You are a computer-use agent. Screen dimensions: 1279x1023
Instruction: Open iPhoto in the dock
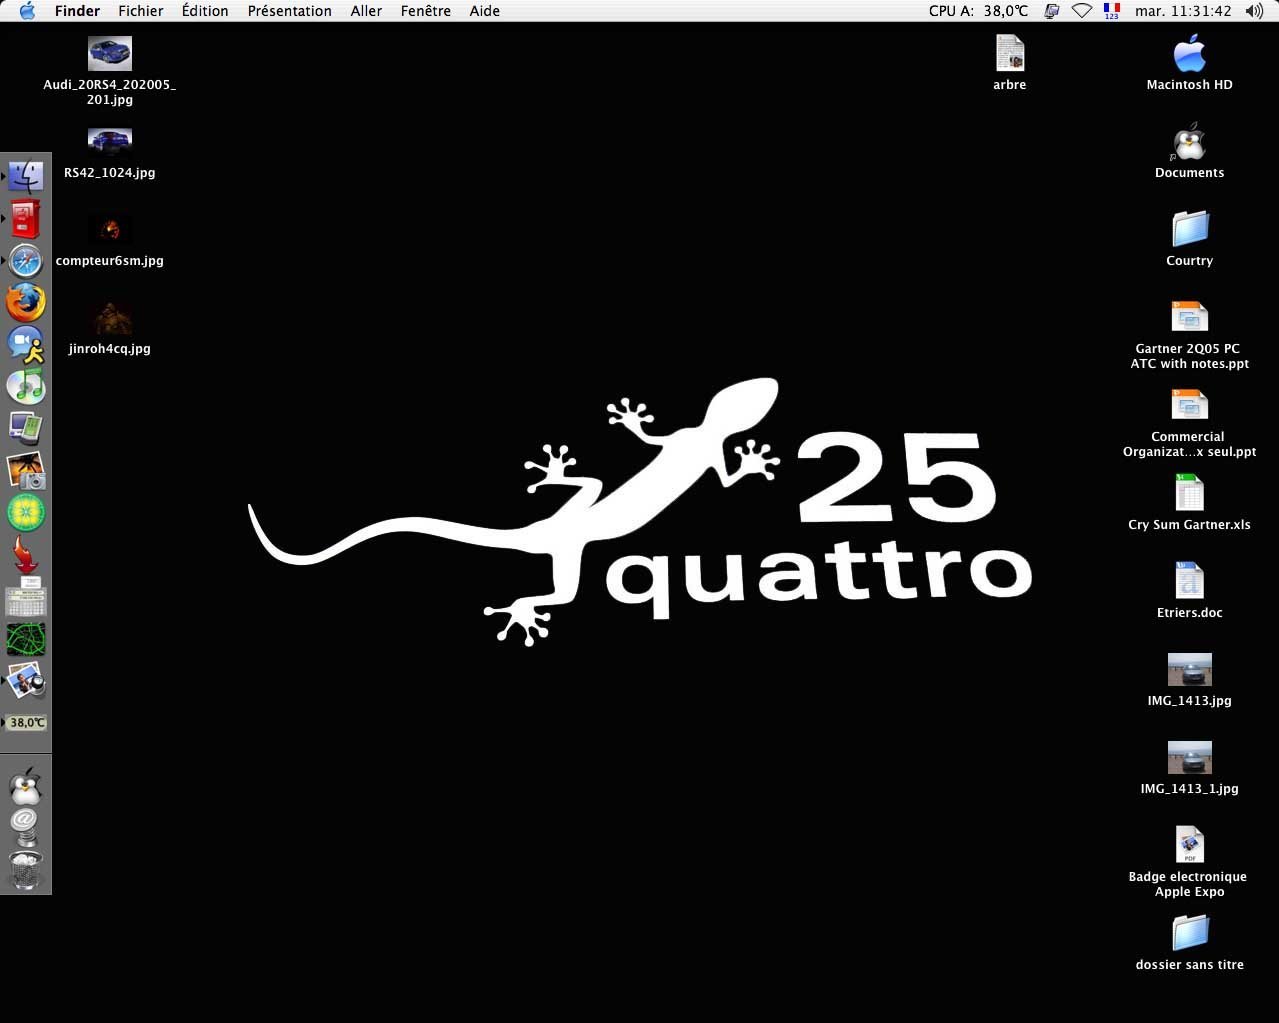26,470
